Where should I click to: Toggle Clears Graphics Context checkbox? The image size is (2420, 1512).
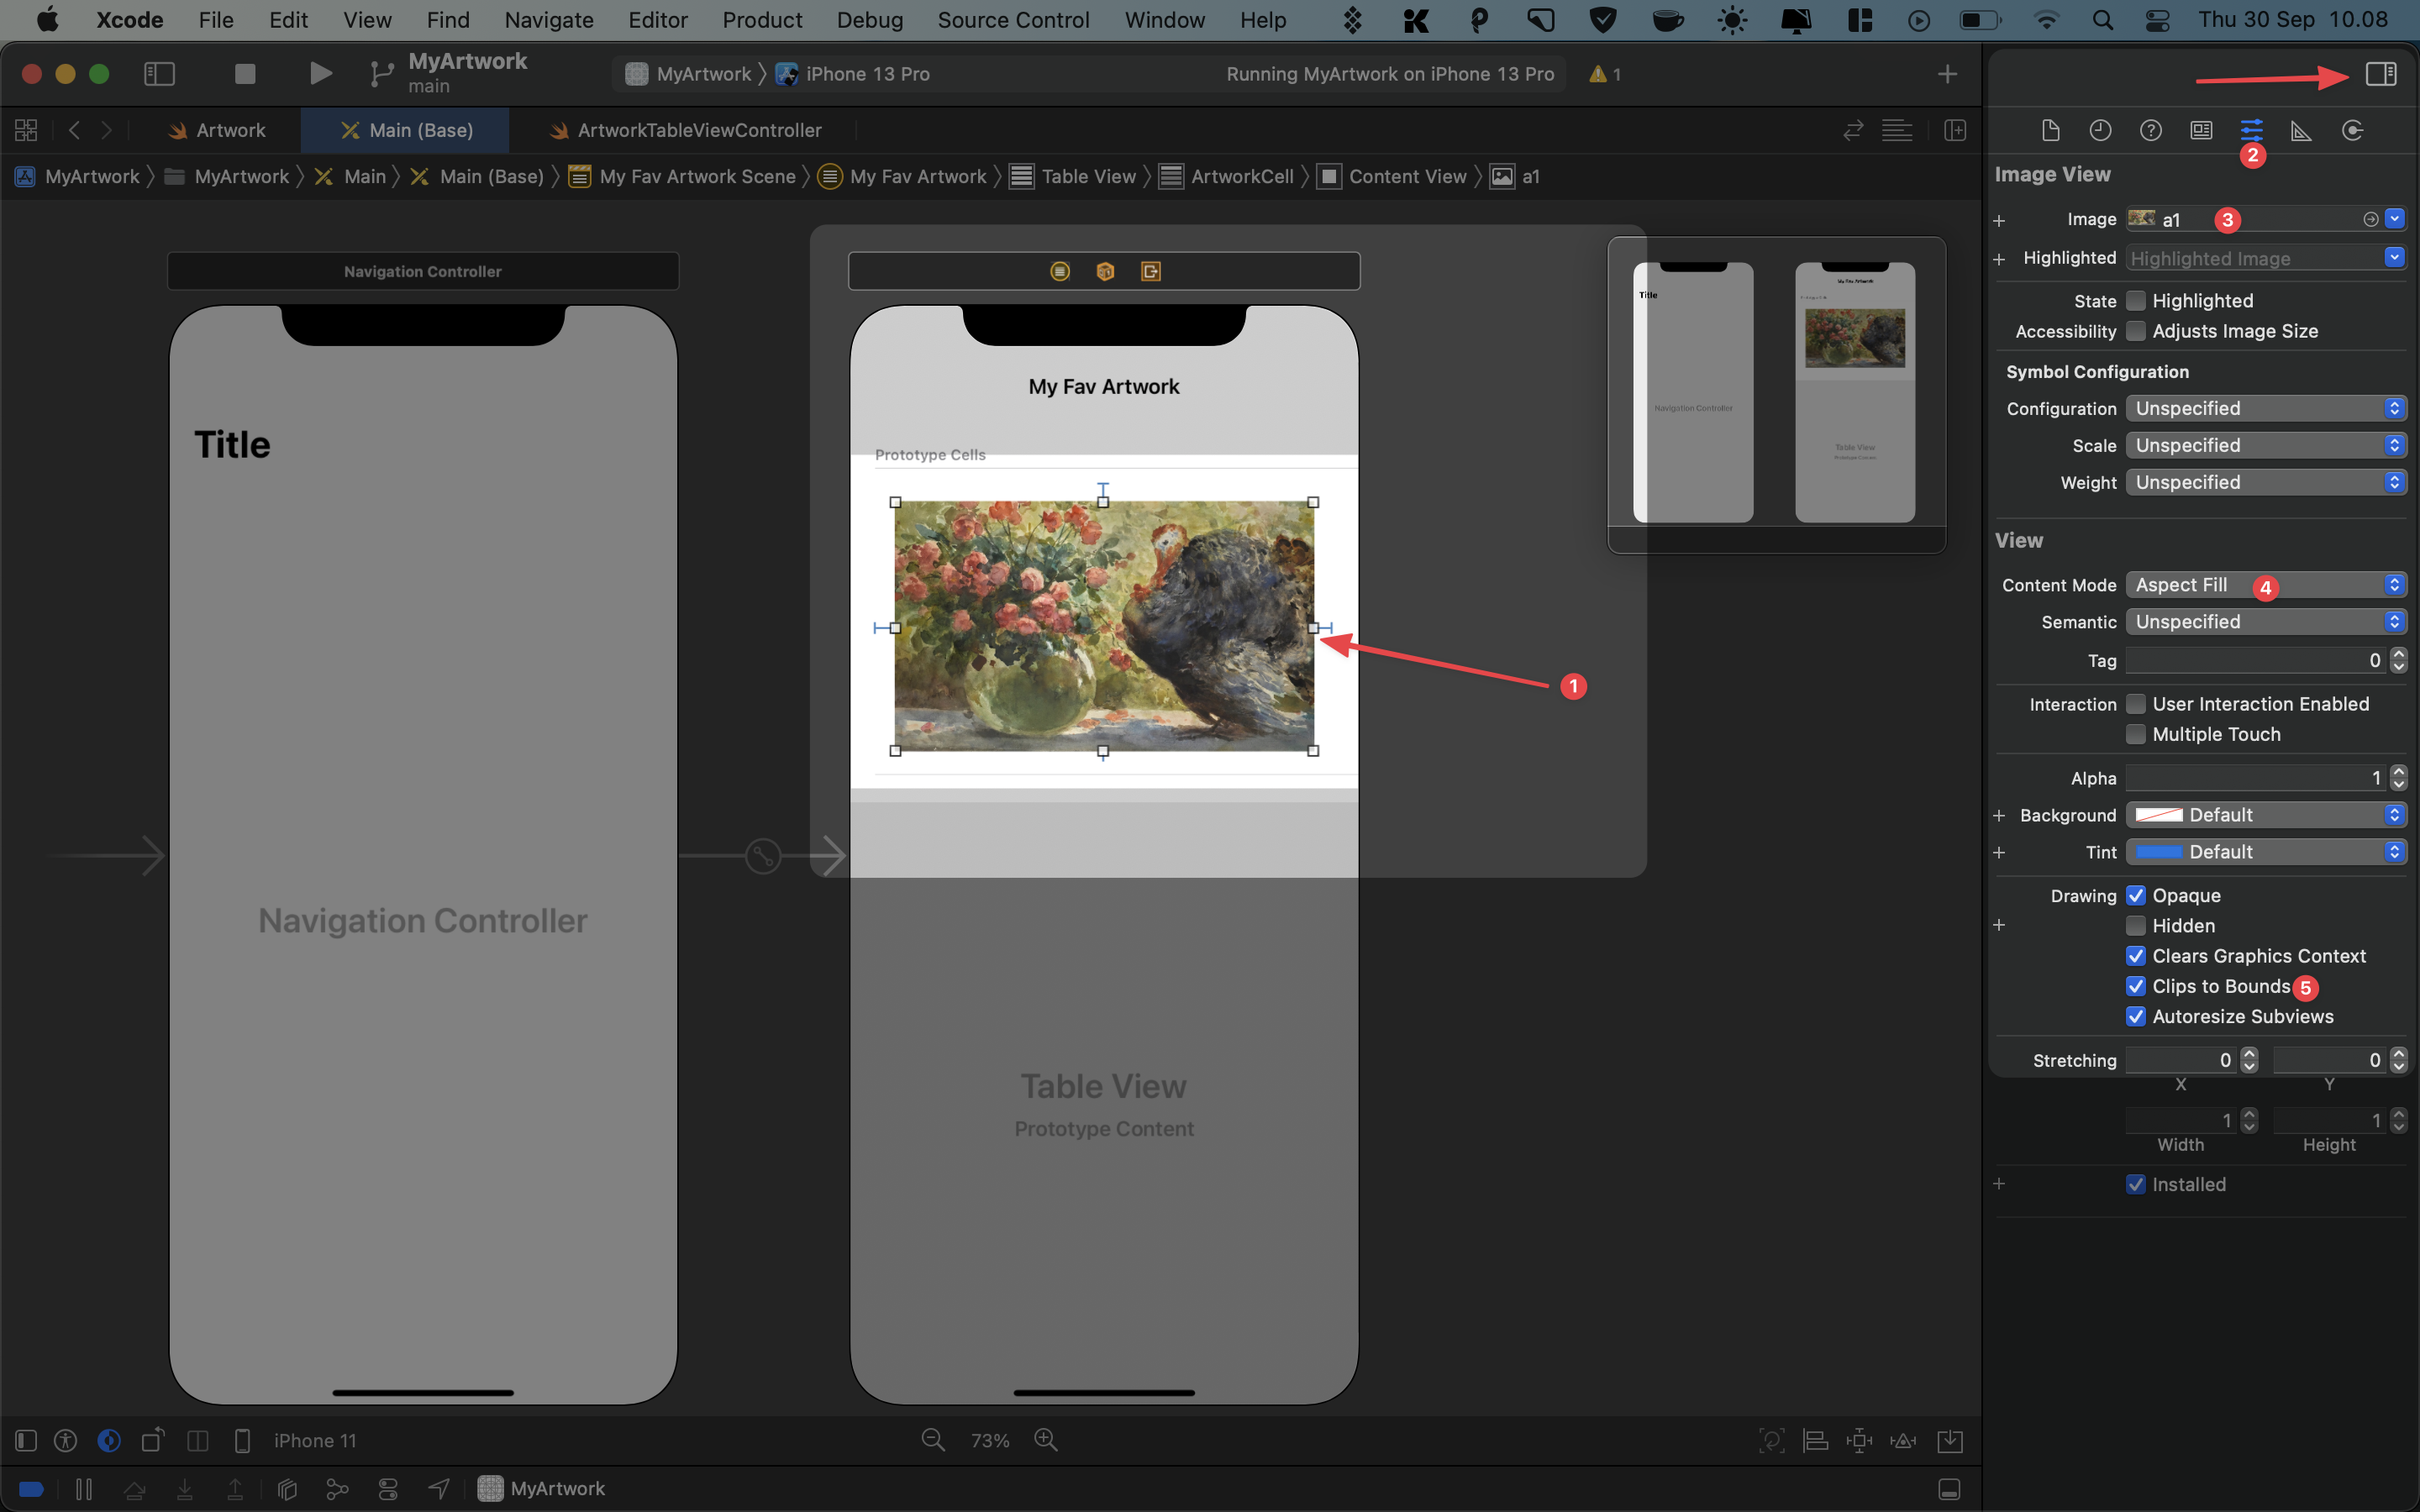point(2135,956)
